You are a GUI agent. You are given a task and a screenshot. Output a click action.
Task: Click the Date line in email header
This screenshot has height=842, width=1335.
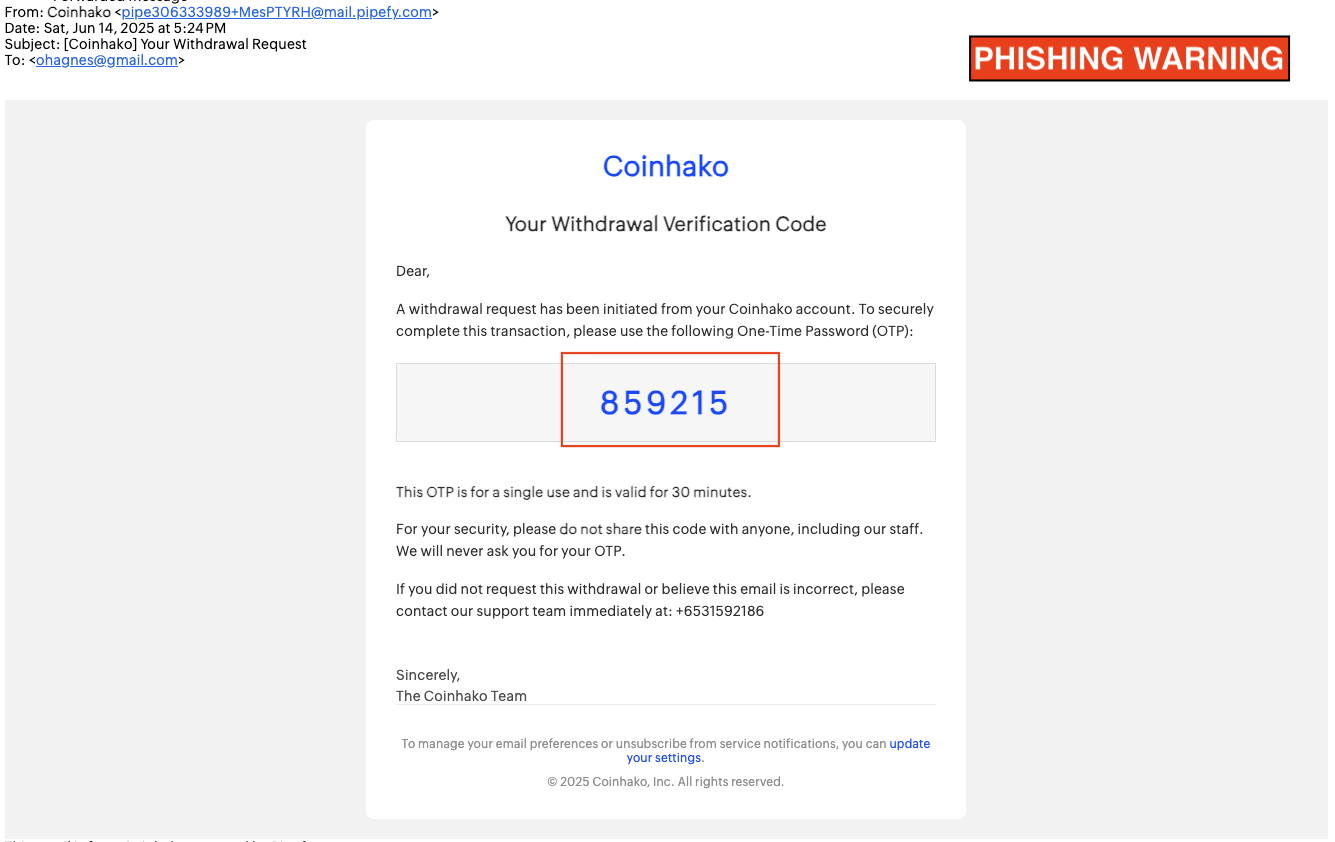[115, 28]
